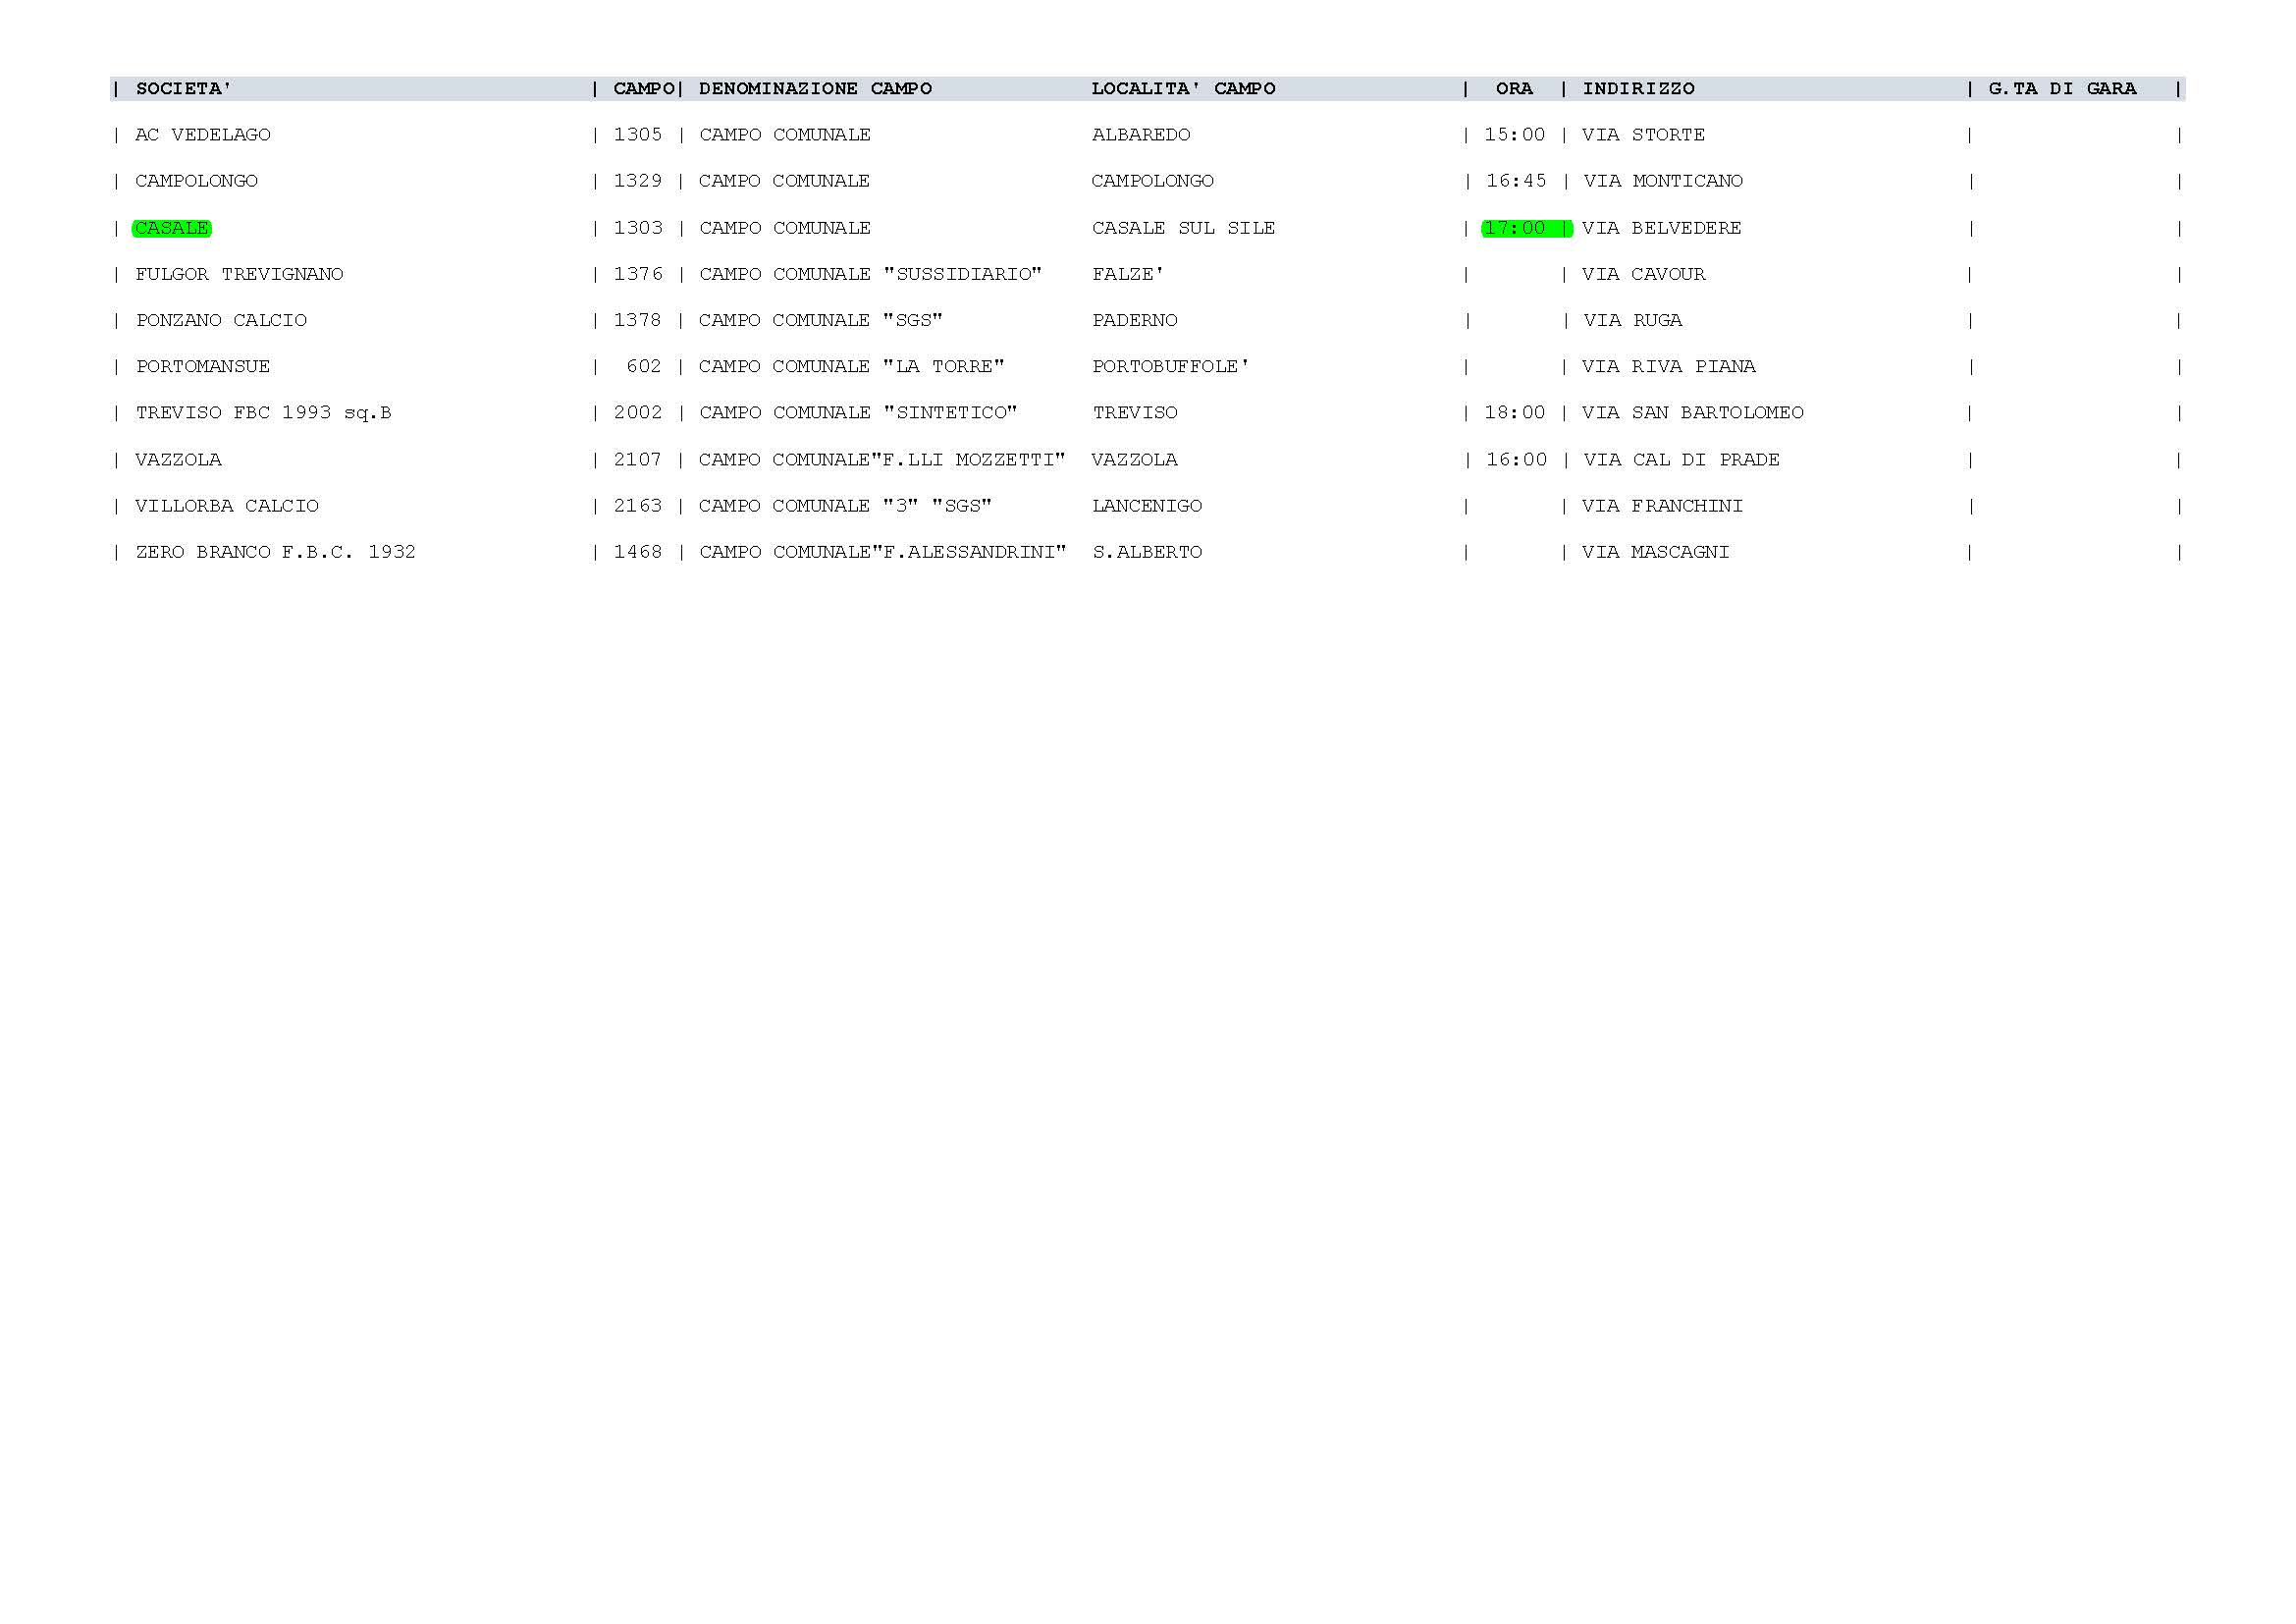
Task: Click the VIA FRANCHINI address
Action: (1662, 506)
